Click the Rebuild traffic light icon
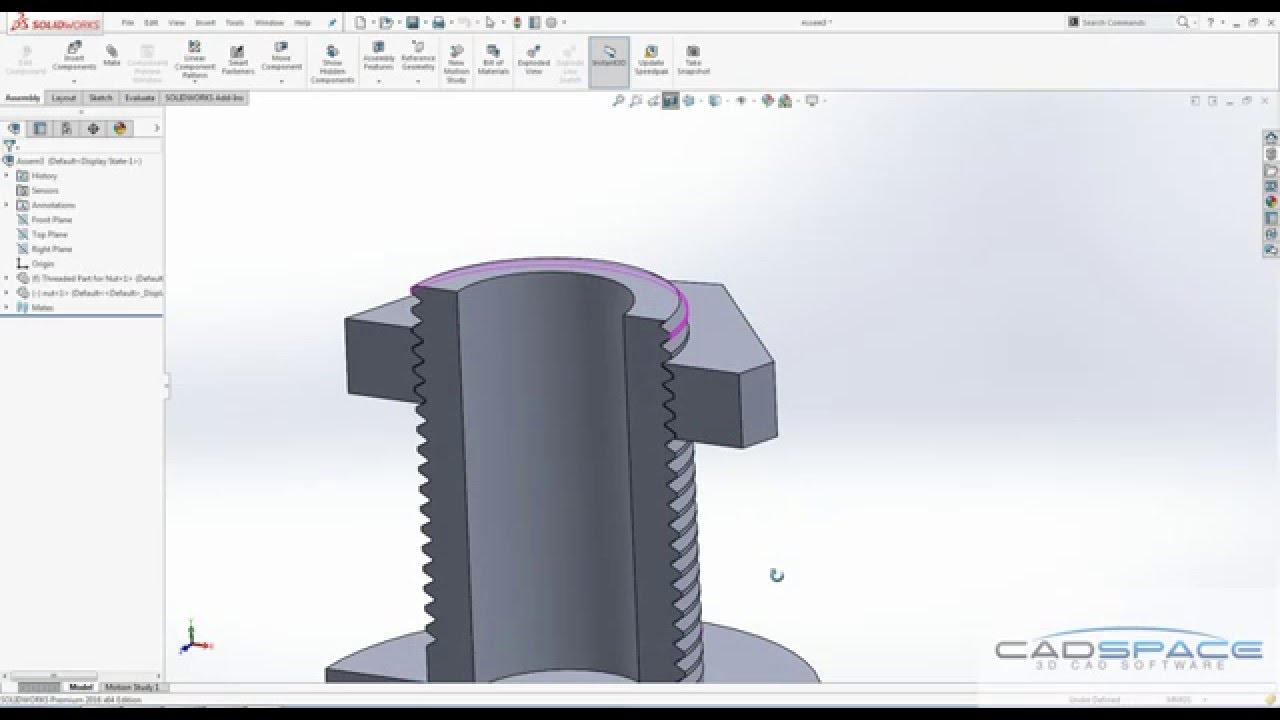Image resolution: width=1280 pixels, height=720 pixels. [518, 22]
